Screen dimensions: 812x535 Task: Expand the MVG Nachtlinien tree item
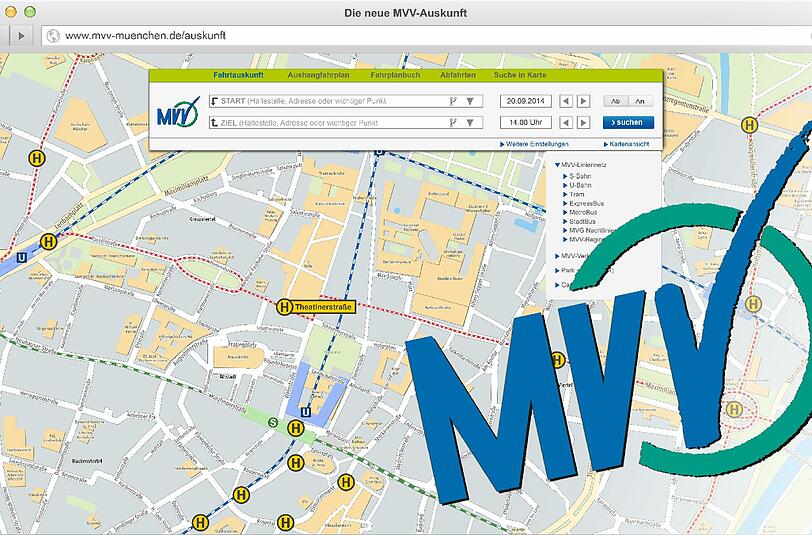coord(566,230)
